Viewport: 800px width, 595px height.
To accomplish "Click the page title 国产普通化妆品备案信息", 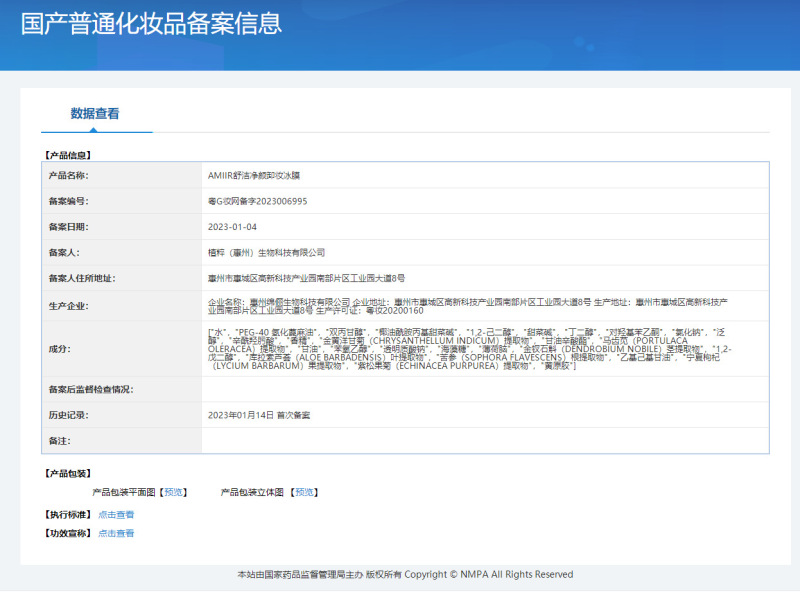I will 151,24.
